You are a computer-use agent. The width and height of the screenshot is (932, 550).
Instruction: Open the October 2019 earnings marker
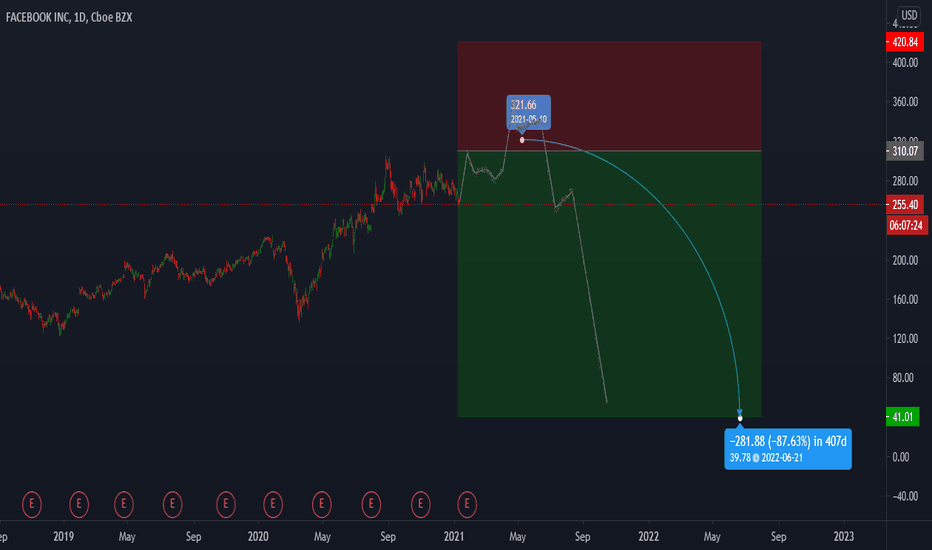point(226,504)
